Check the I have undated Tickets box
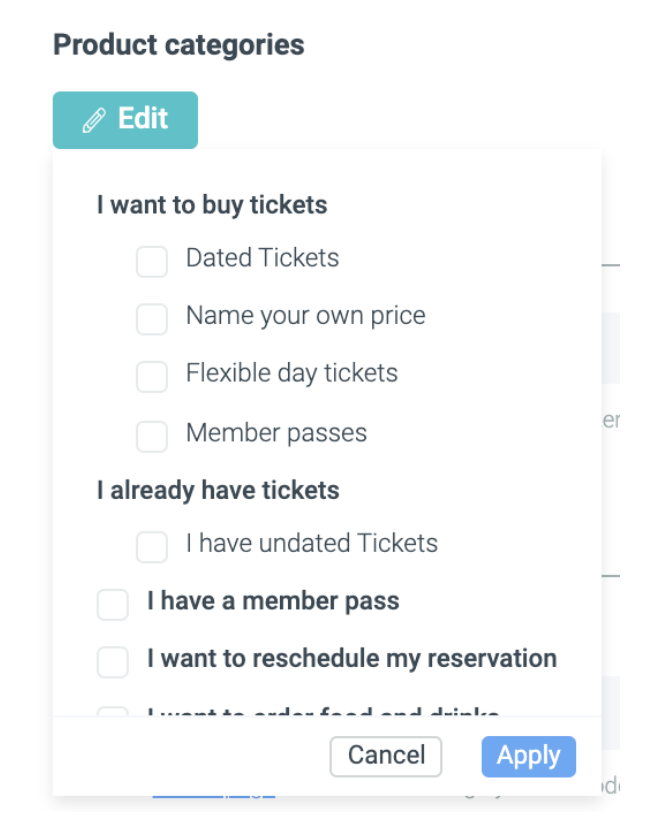This screenshot has height=816, width=658. point(152,547)
